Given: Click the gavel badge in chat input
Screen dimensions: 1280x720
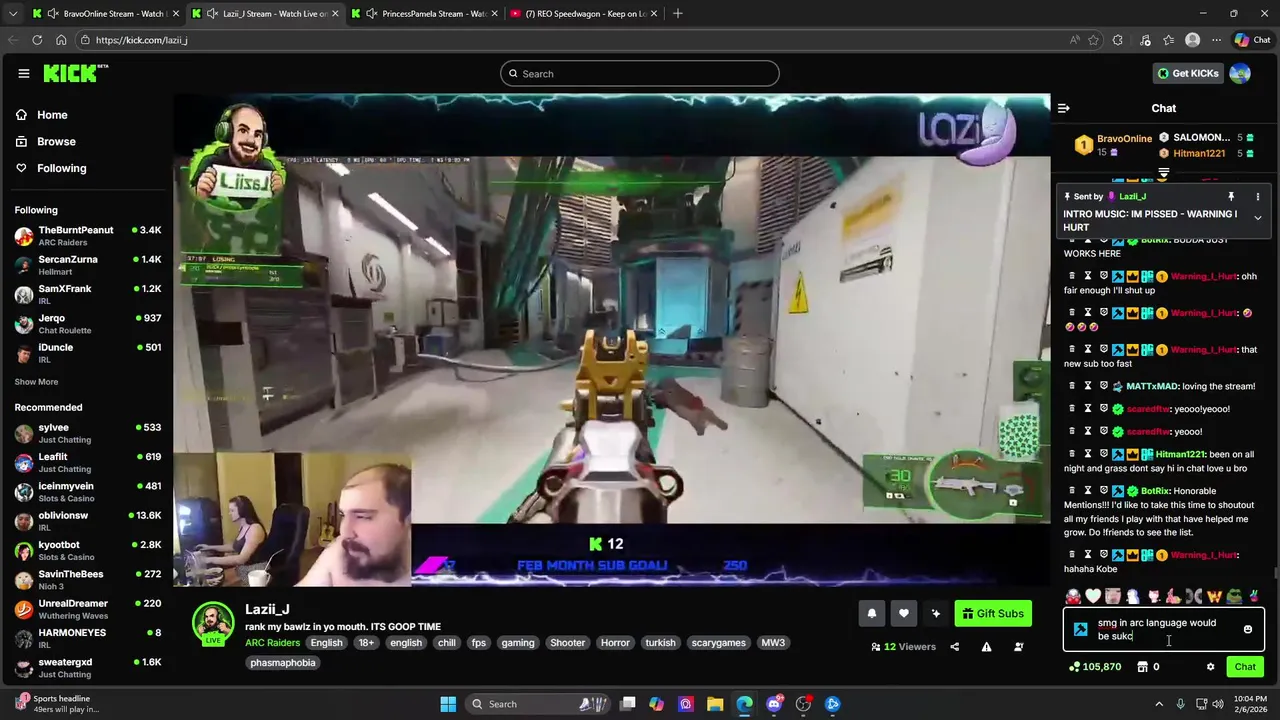Looking at the screenshot, I should point(1080,629).
